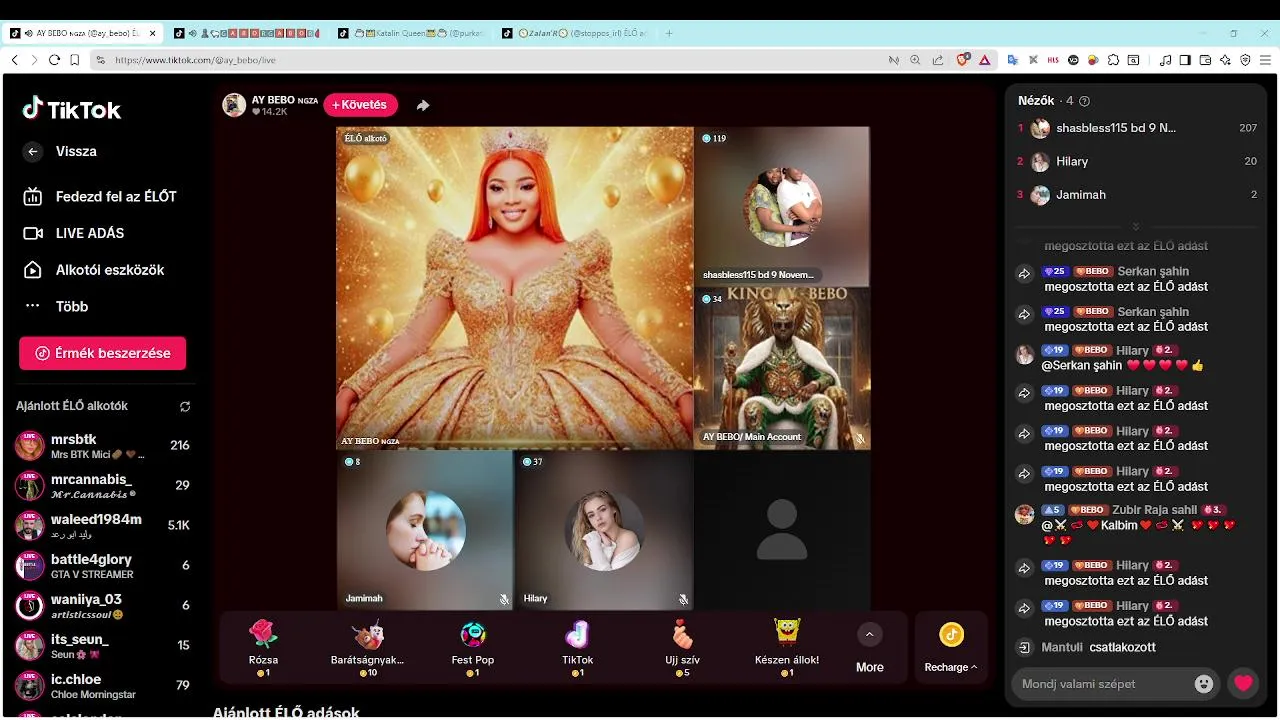The height and width of the screenshot is (720, 1280).
Task: Open media control music note icon
Action: (x=1166, y=60)
